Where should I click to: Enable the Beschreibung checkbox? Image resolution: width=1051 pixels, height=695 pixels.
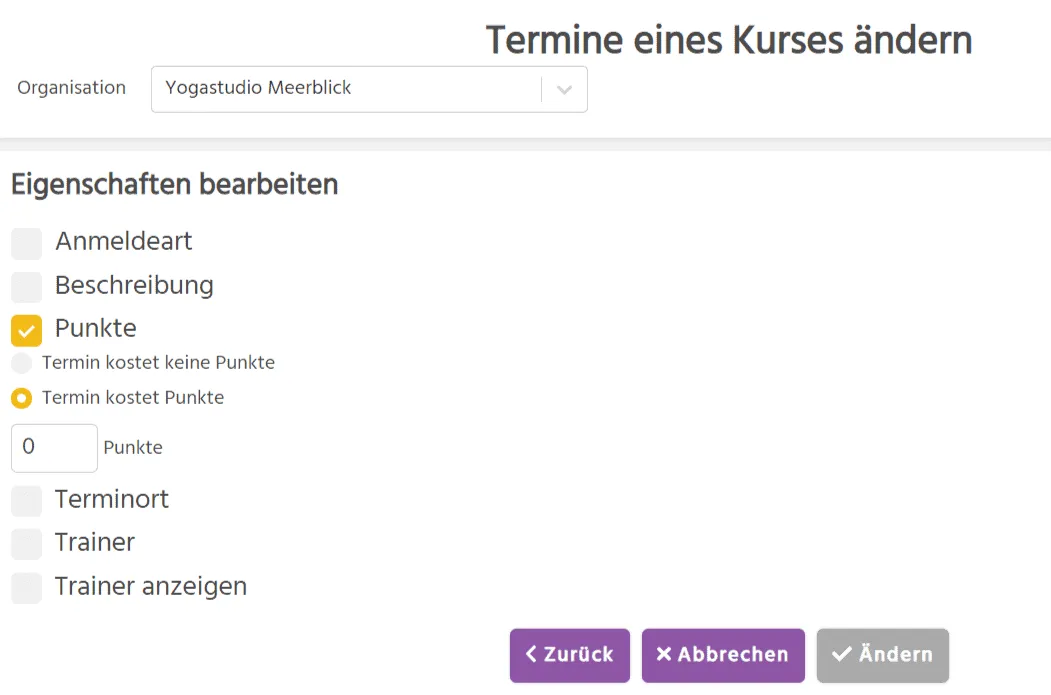tap(26, 285)
